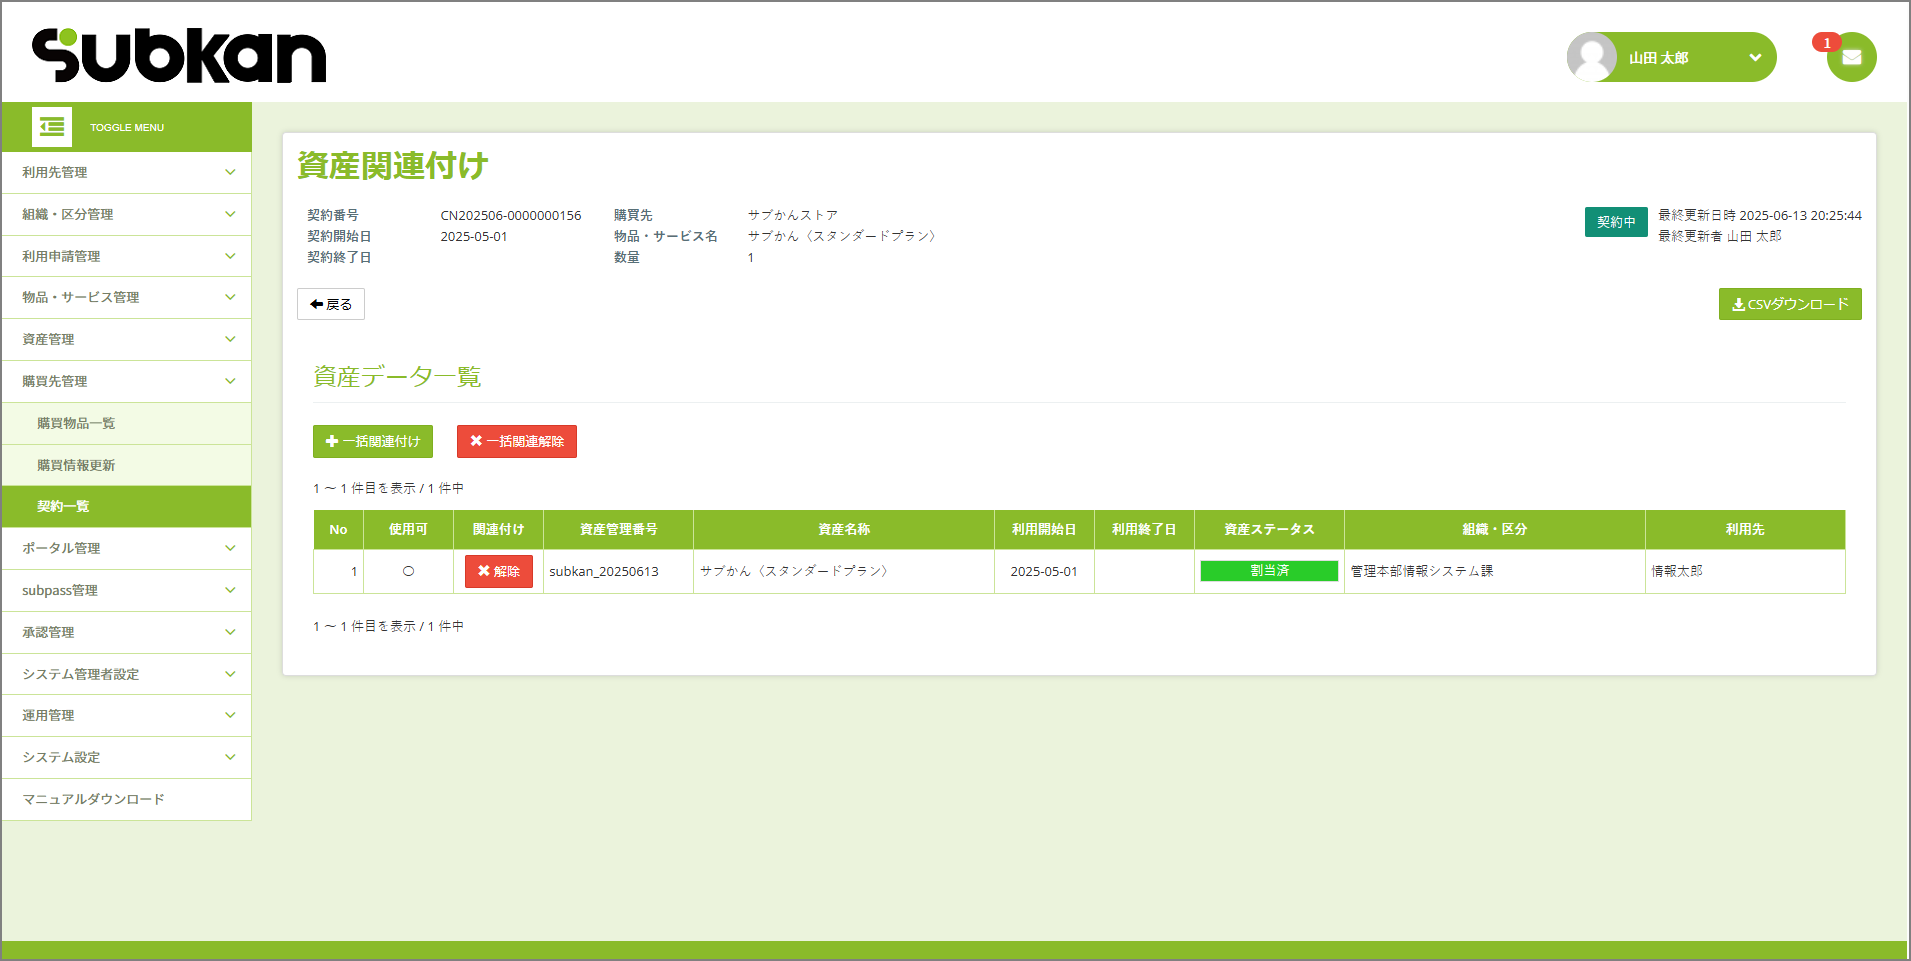Sort by 資産管理番号 column header
The height and width of the screenshot is (961, 1911).
coord(618,529)
